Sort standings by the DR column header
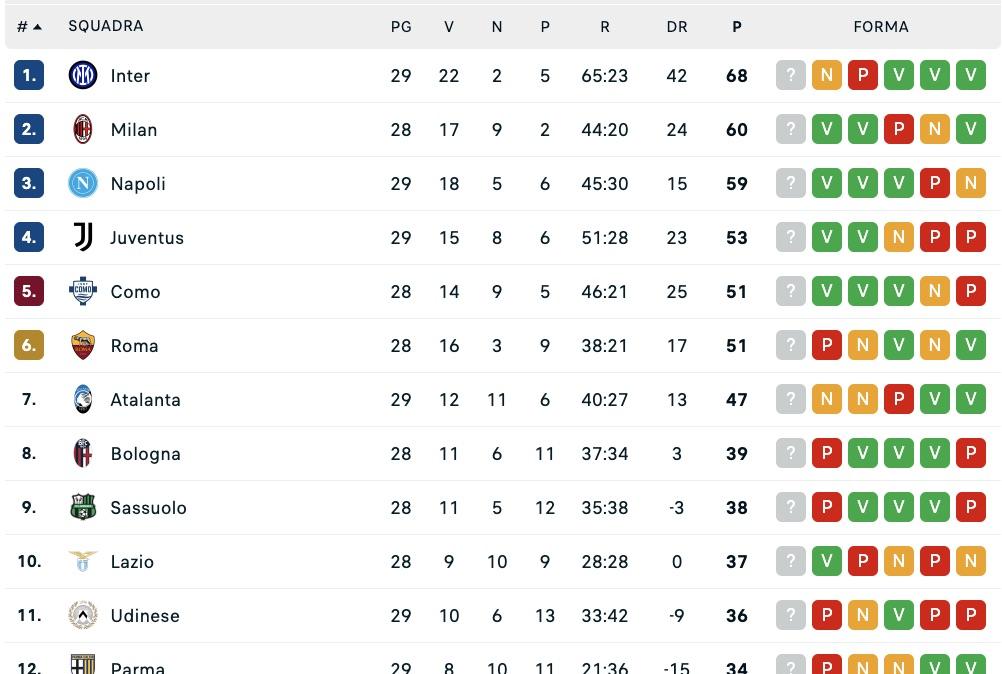1002x674 pixels. pos(677,26)
